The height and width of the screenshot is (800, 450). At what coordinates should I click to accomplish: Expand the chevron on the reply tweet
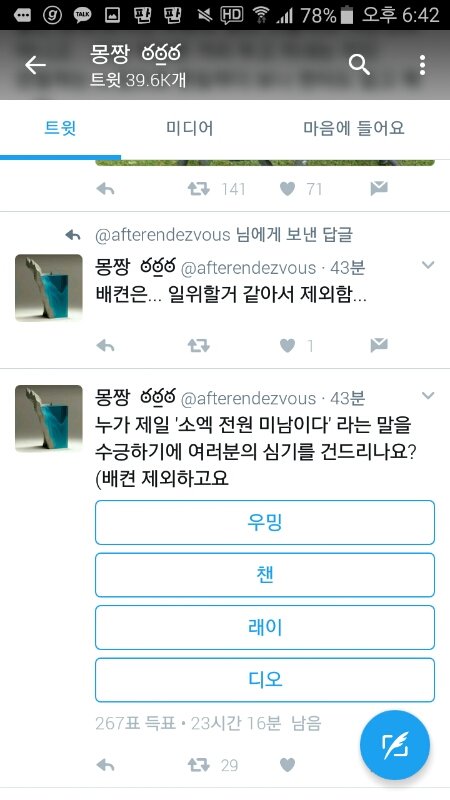[428, 265]
